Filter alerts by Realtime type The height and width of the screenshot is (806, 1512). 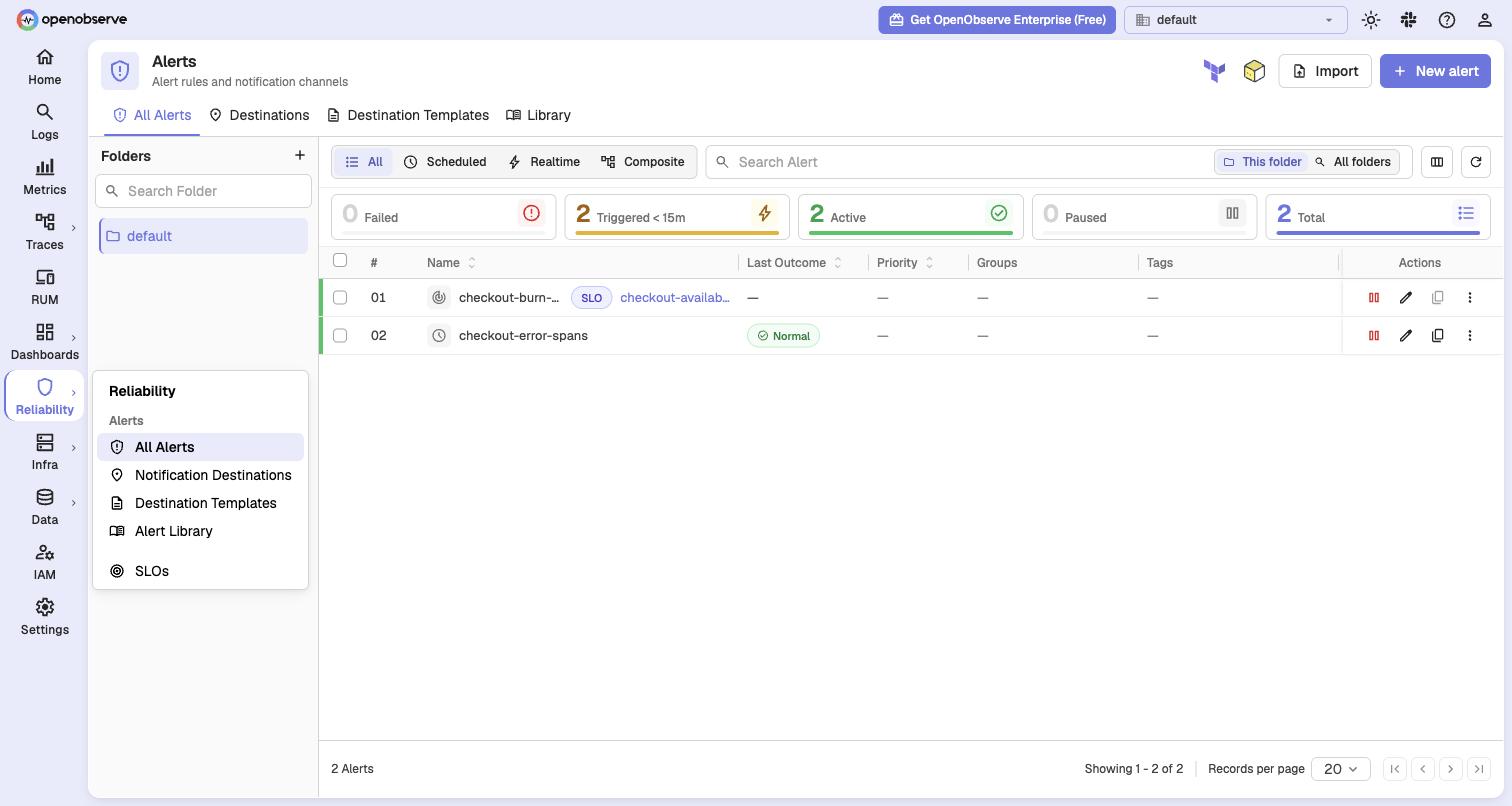(x=544, y=162)
